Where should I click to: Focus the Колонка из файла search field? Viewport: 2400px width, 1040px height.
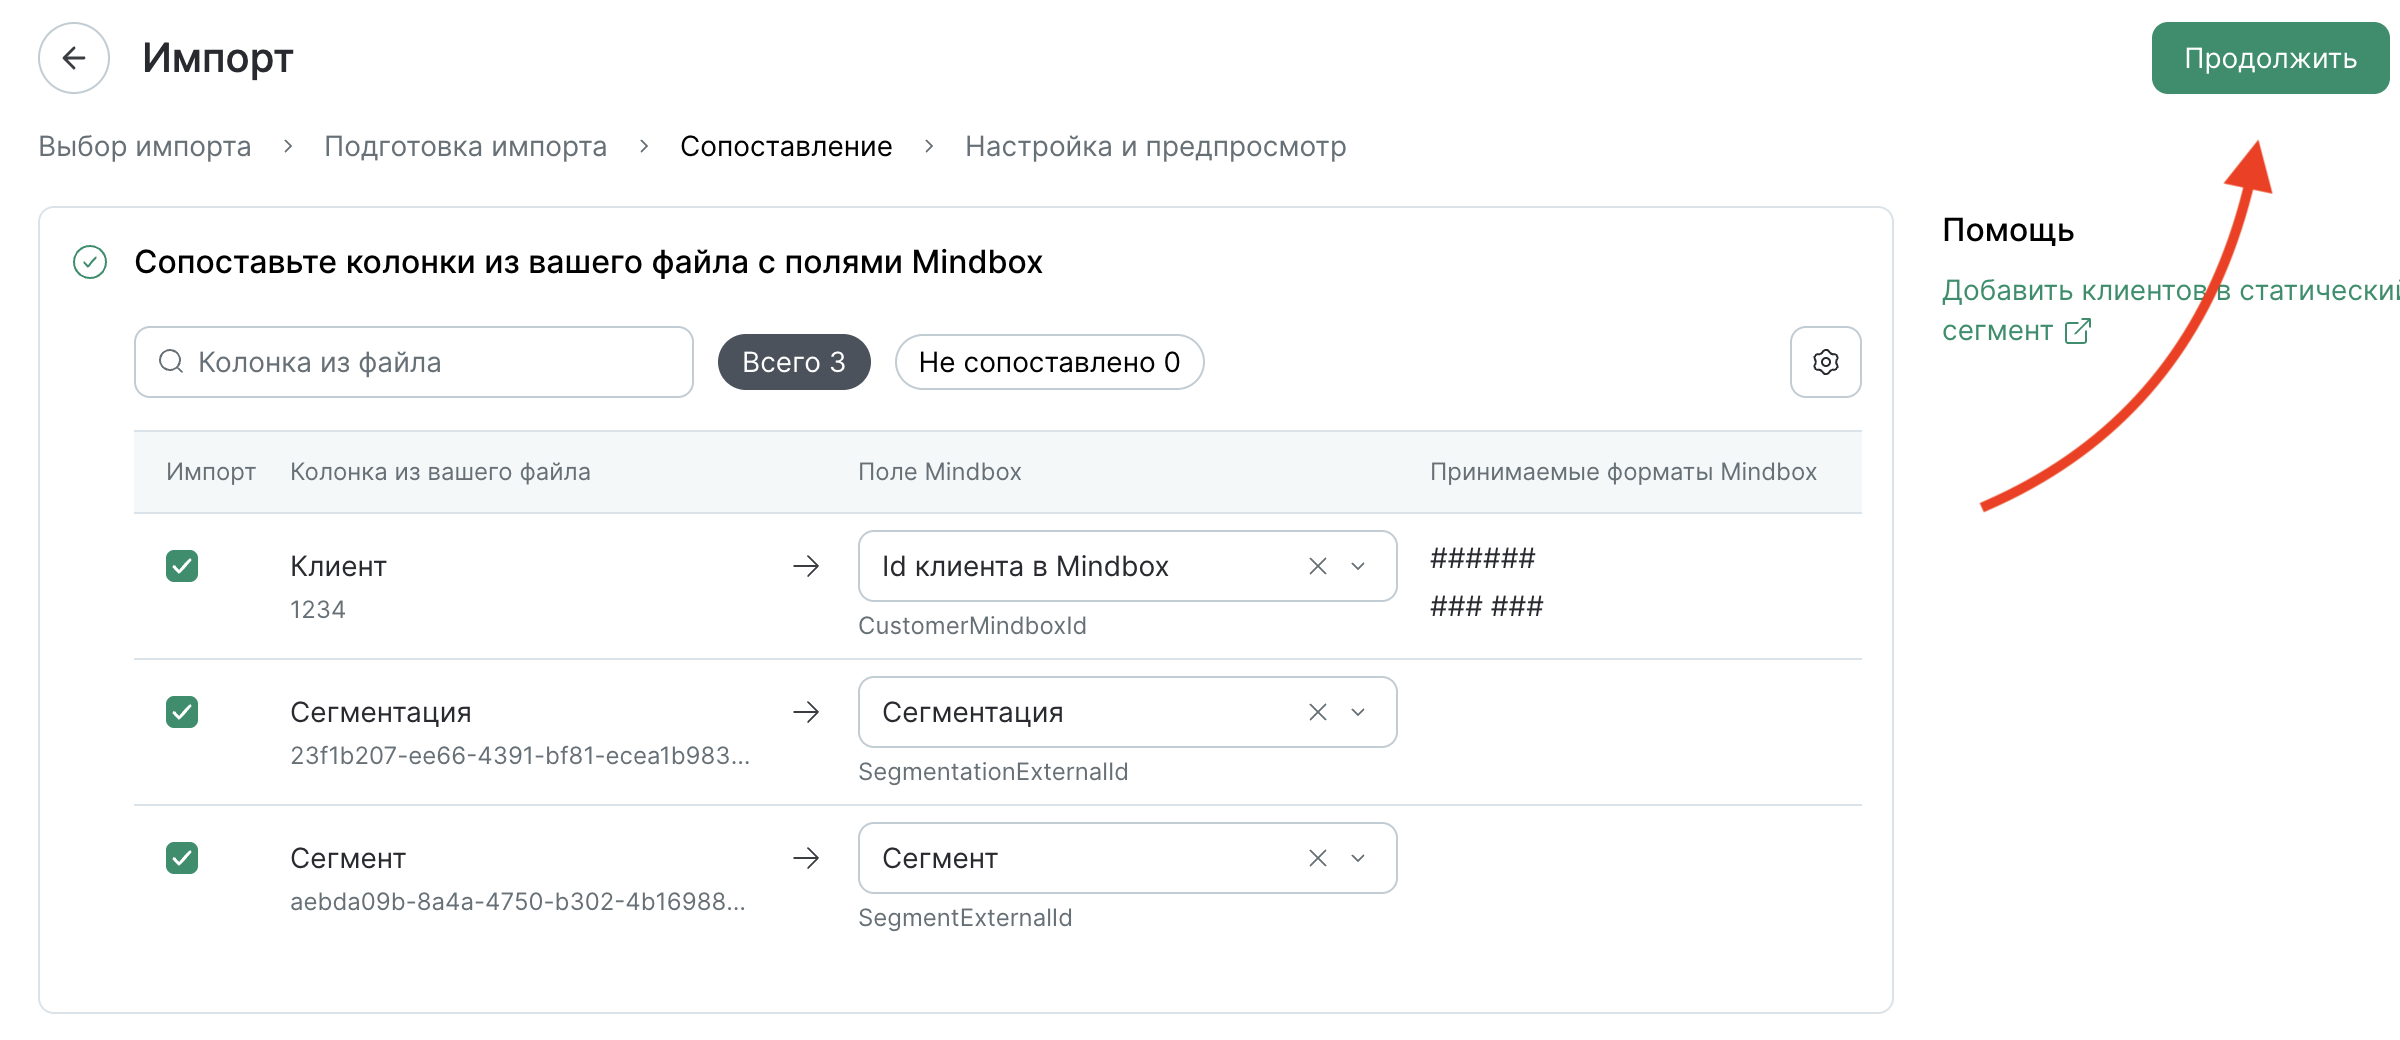click(x=414, y=362)
